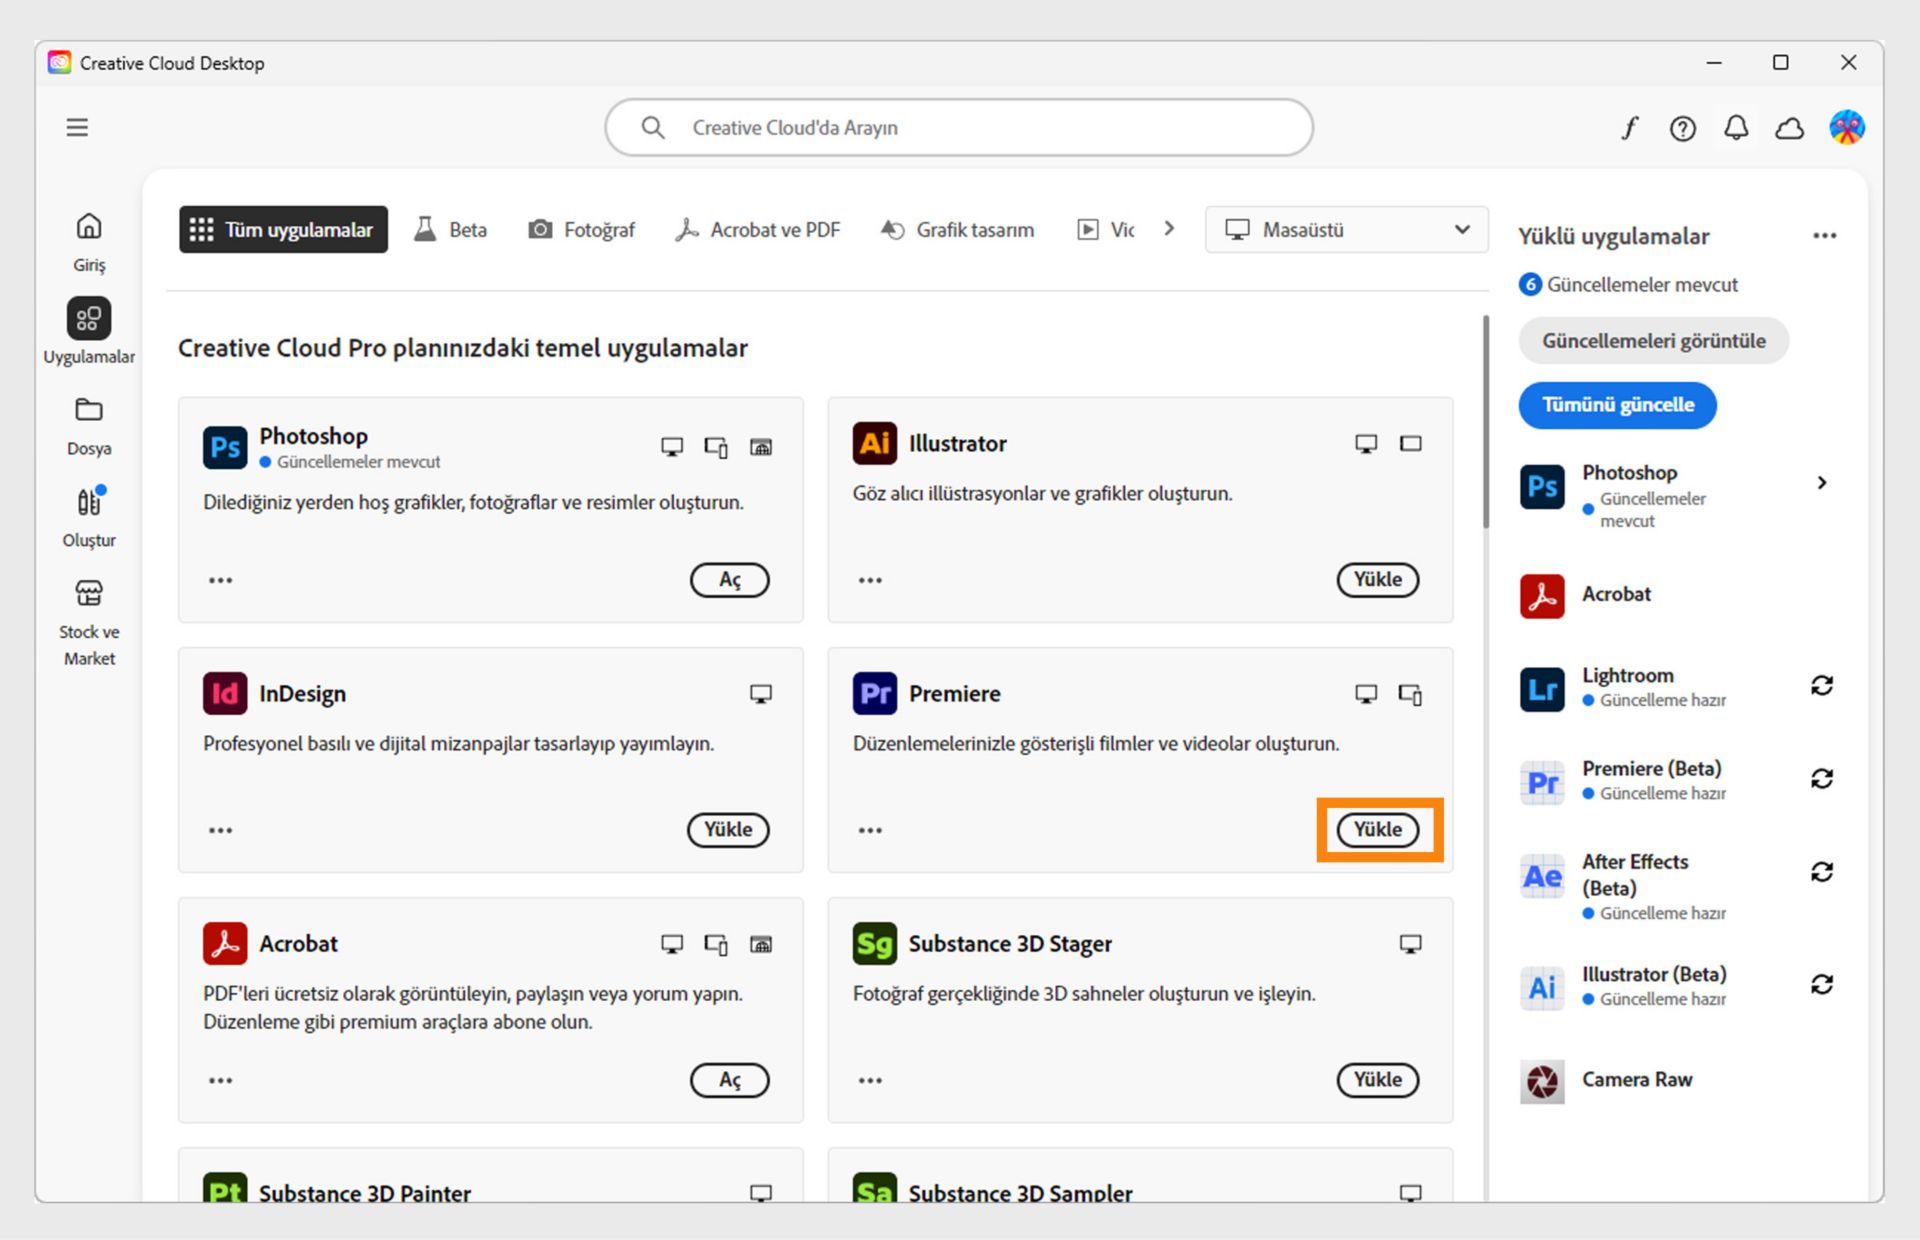Click the Photoshop app icon in card
The width and height of the screenshot is (1920, 1240).
coord(225,447)
